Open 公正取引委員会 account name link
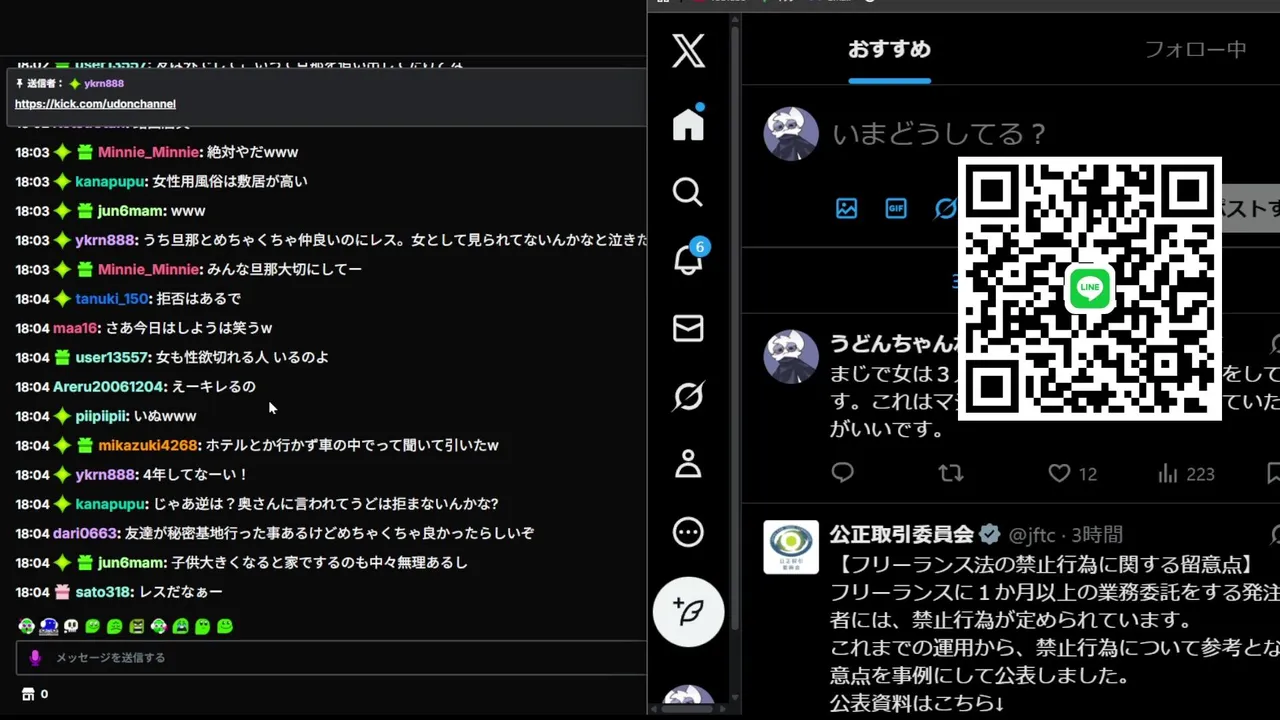1280x720 pixels. point(901,534)
